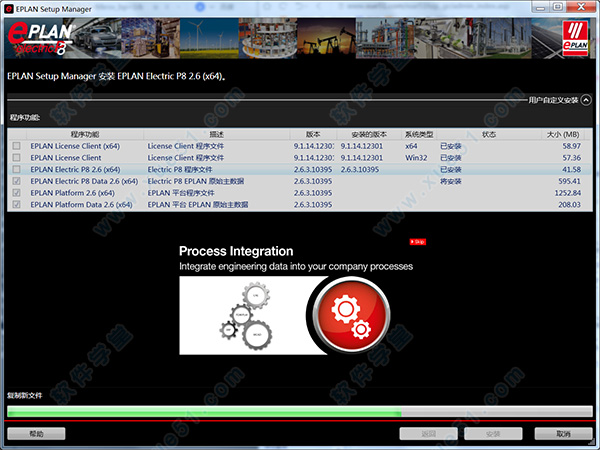Sort by the 程序功能 column header
The width and height of the screenshot is (600, 450).
[86, 133]
